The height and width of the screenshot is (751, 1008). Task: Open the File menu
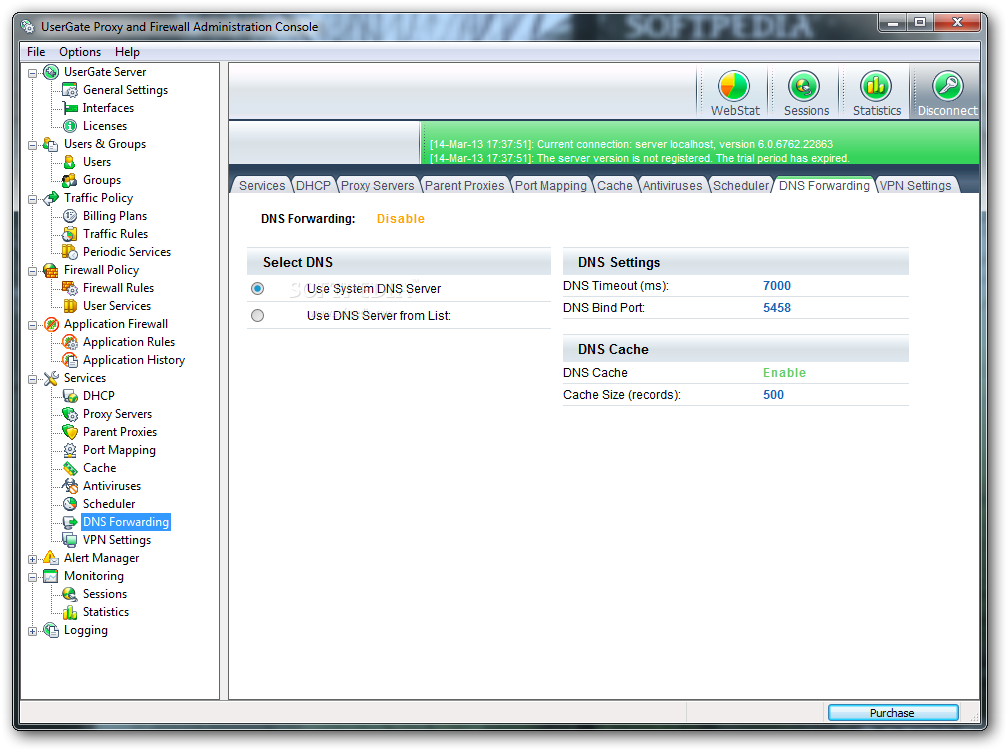click(36, 52)
